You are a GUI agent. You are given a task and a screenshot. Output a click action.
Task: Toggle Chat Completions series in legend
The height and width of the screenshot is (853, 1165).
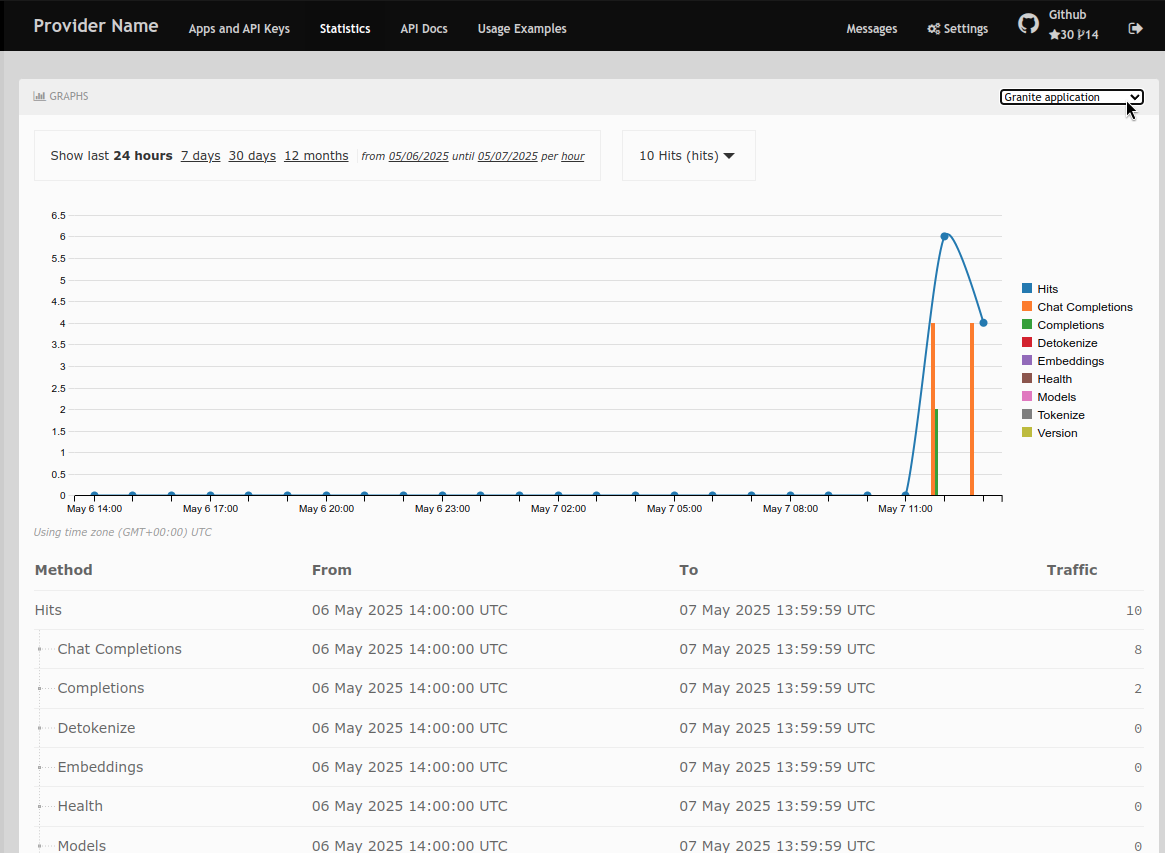tap(1077, 307)
